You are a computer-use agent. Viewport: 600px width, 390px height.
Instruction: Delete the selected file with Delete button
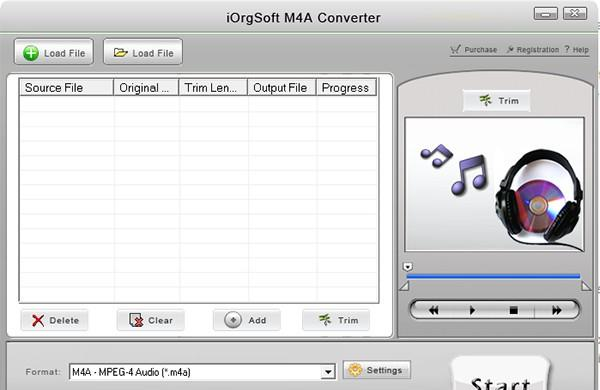point(55,320)
